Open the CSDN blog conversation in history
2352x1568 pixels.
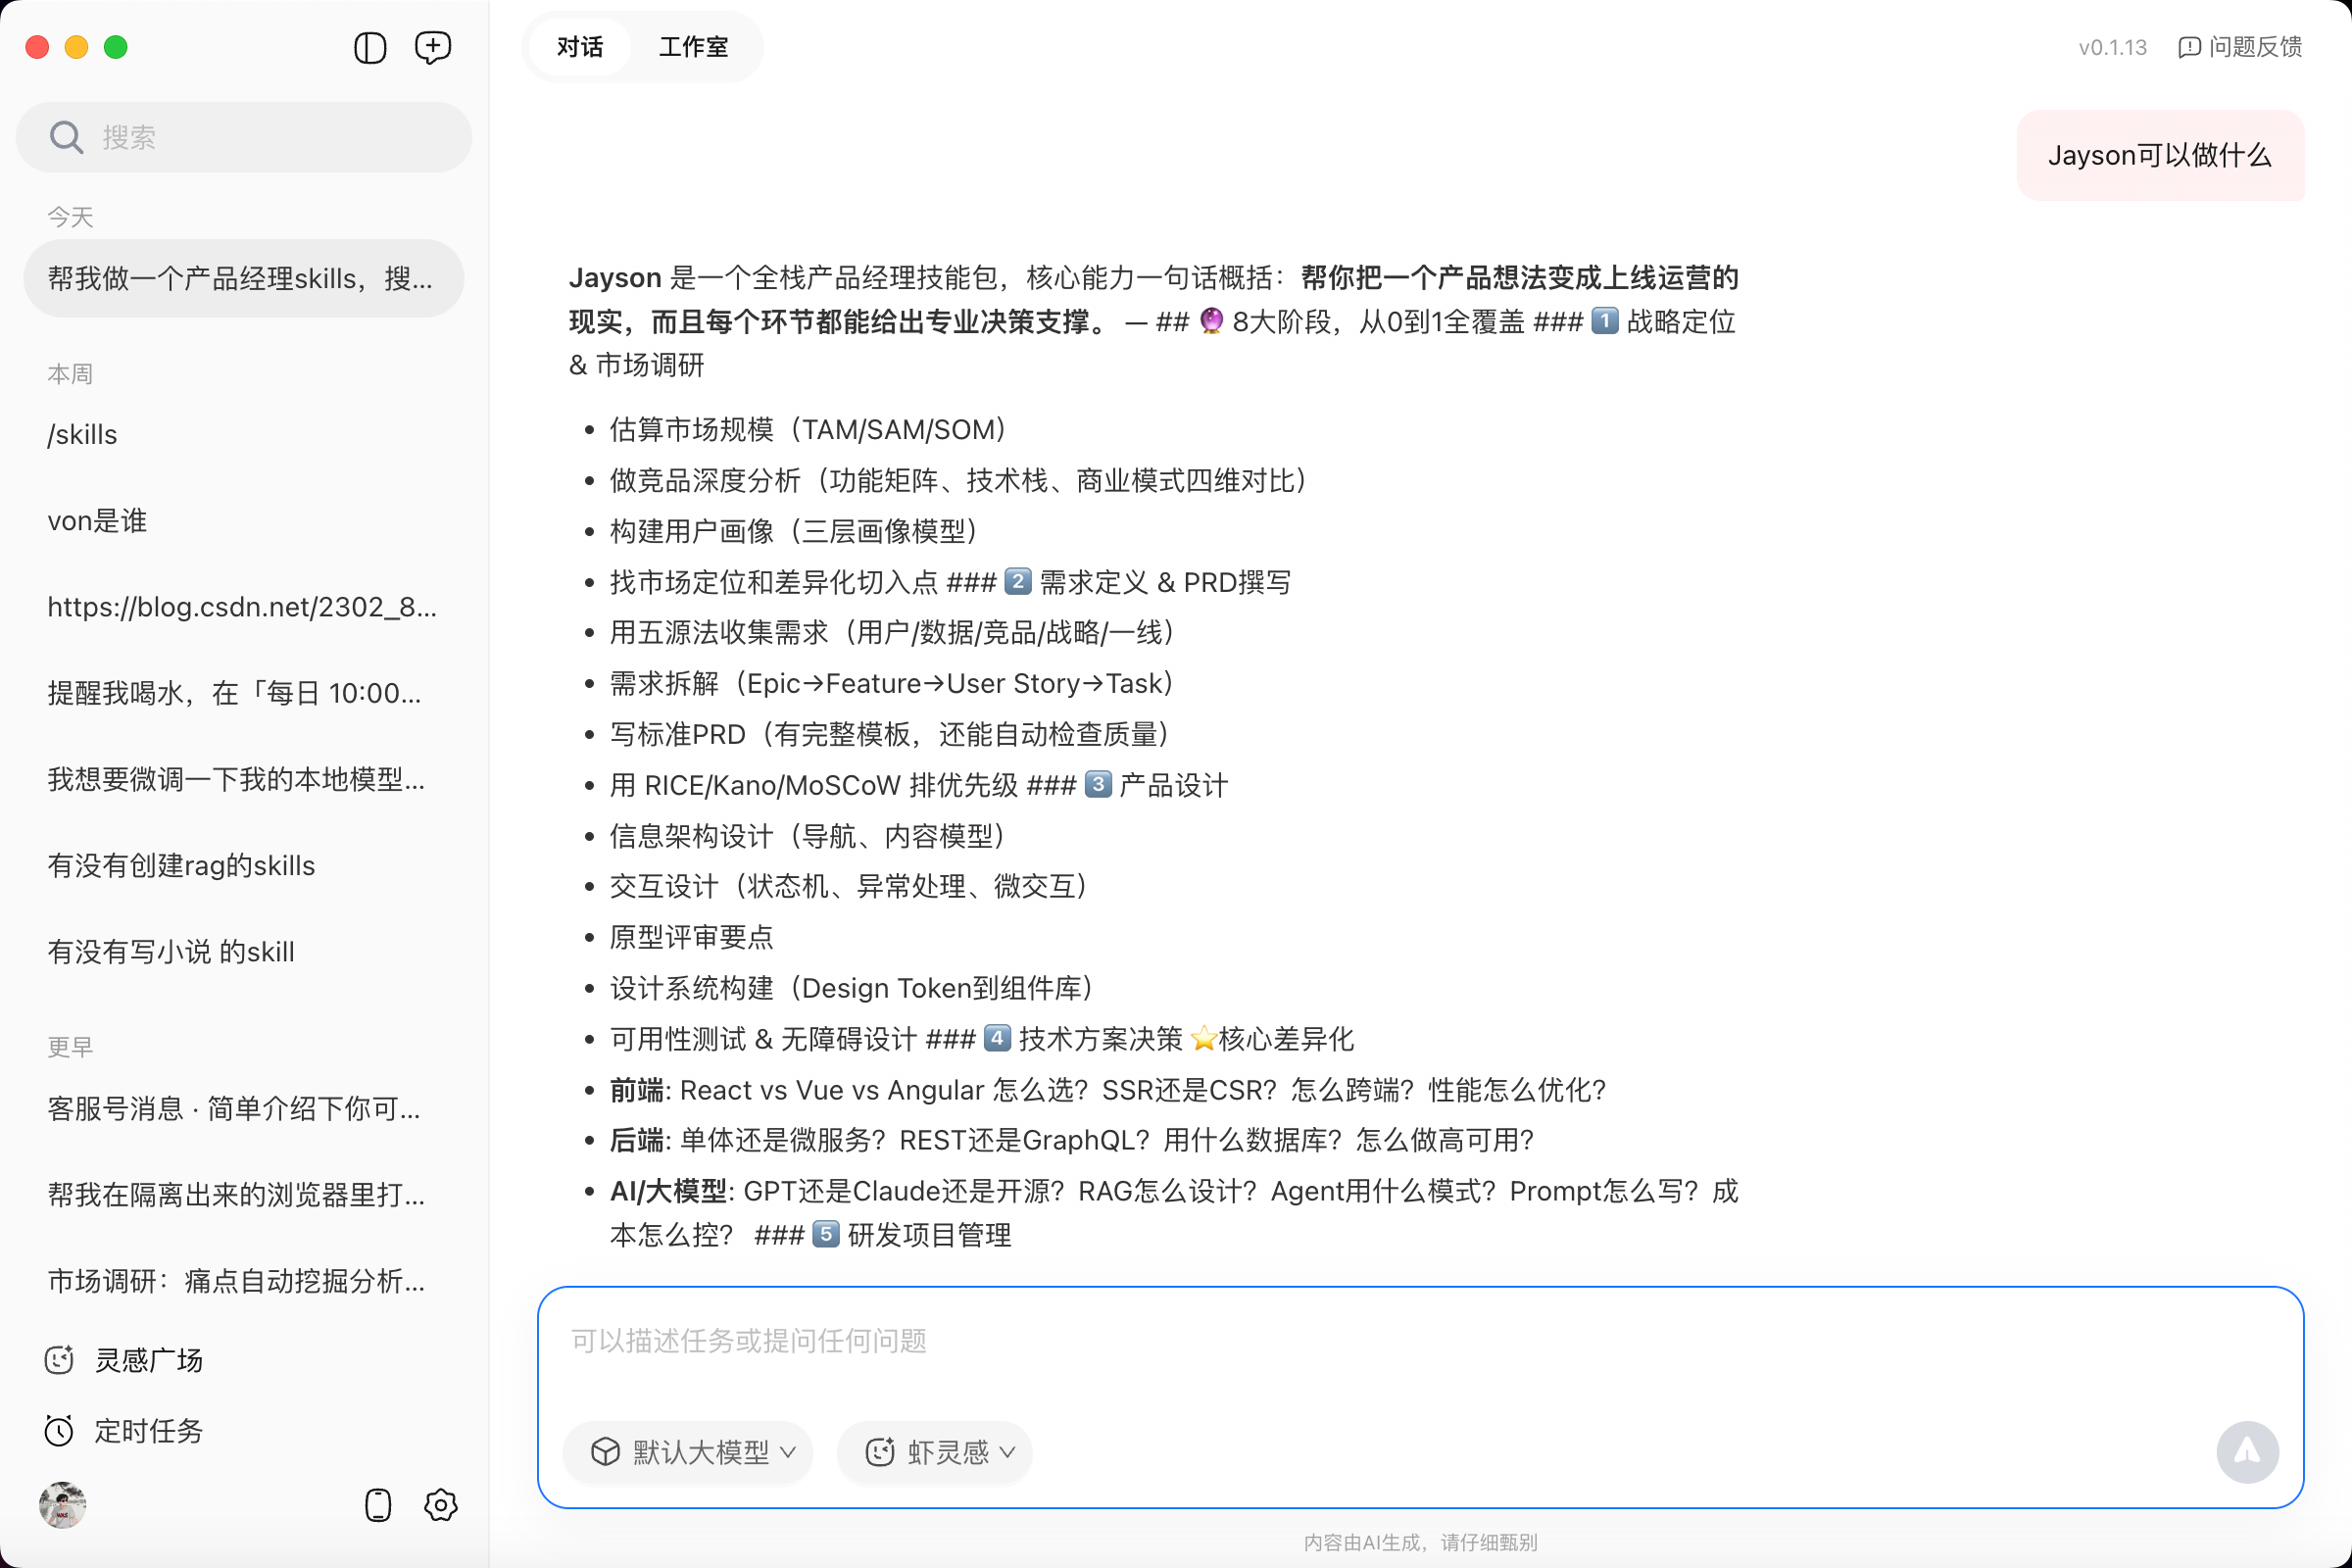click(x=242, y=606)
